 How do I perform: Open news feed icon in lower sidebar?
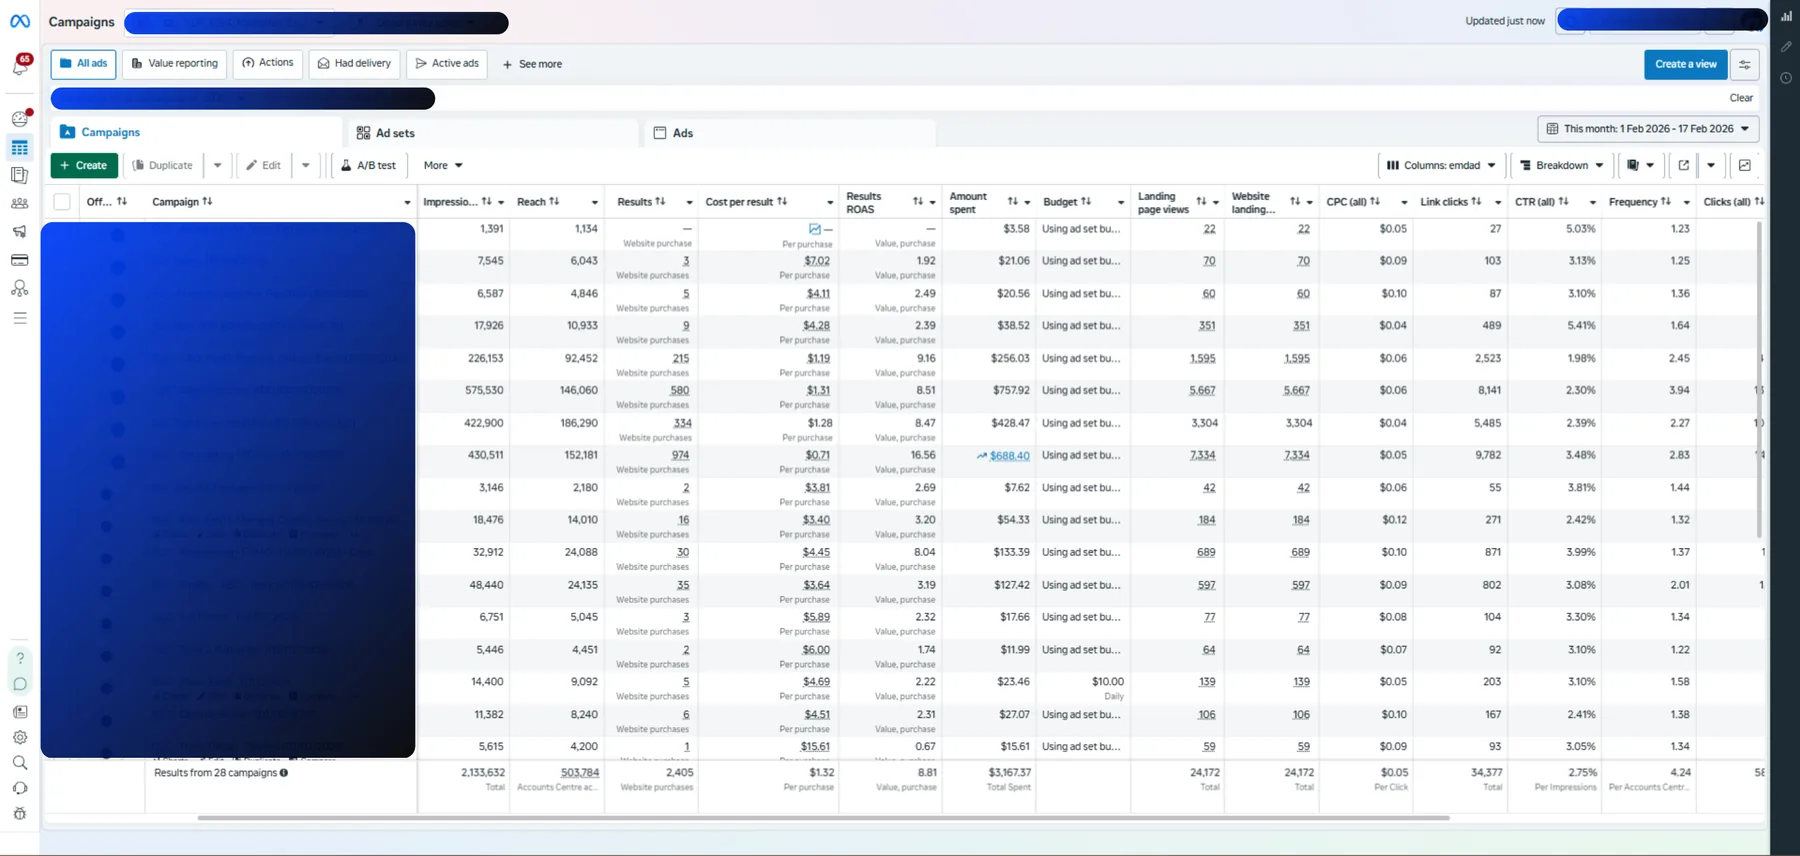[x=20, y=712]
